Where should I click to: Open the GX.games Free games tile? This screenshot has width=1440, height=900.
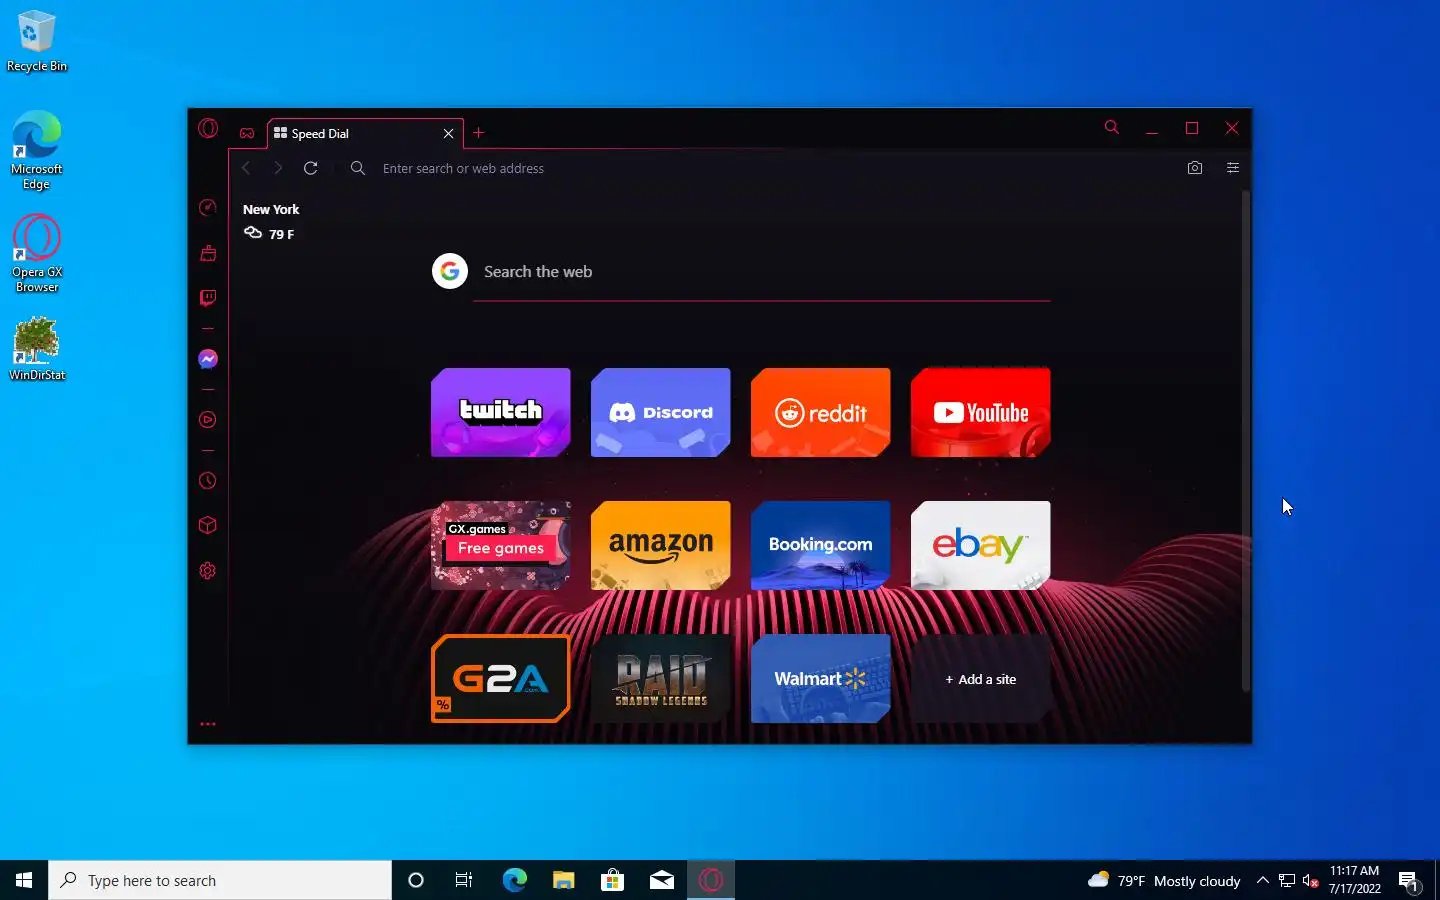501,545
